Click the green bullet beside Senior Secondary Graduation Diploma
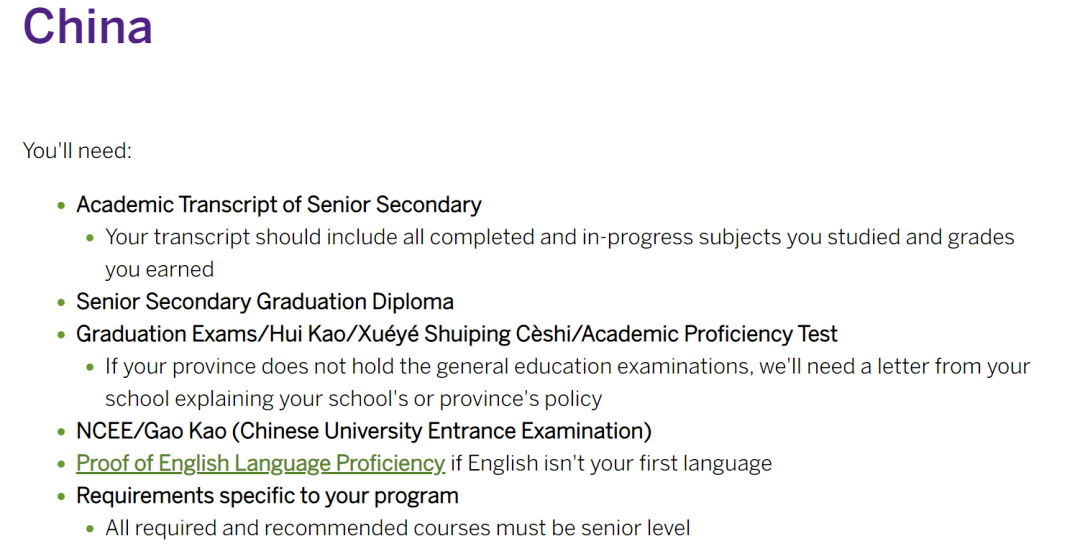The image size is (1080, 546). (x=62, y=302)
